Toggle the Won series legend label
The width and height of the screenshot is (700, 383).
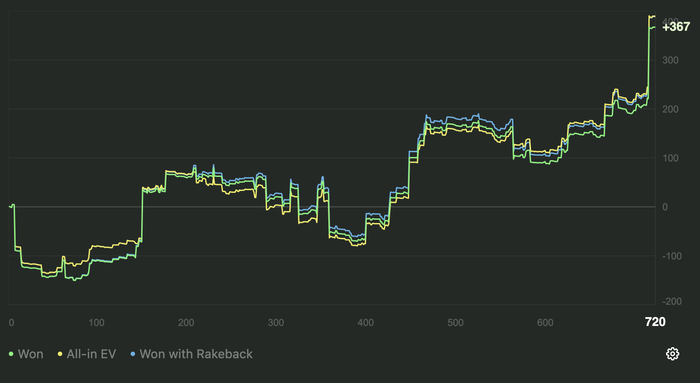31,354
